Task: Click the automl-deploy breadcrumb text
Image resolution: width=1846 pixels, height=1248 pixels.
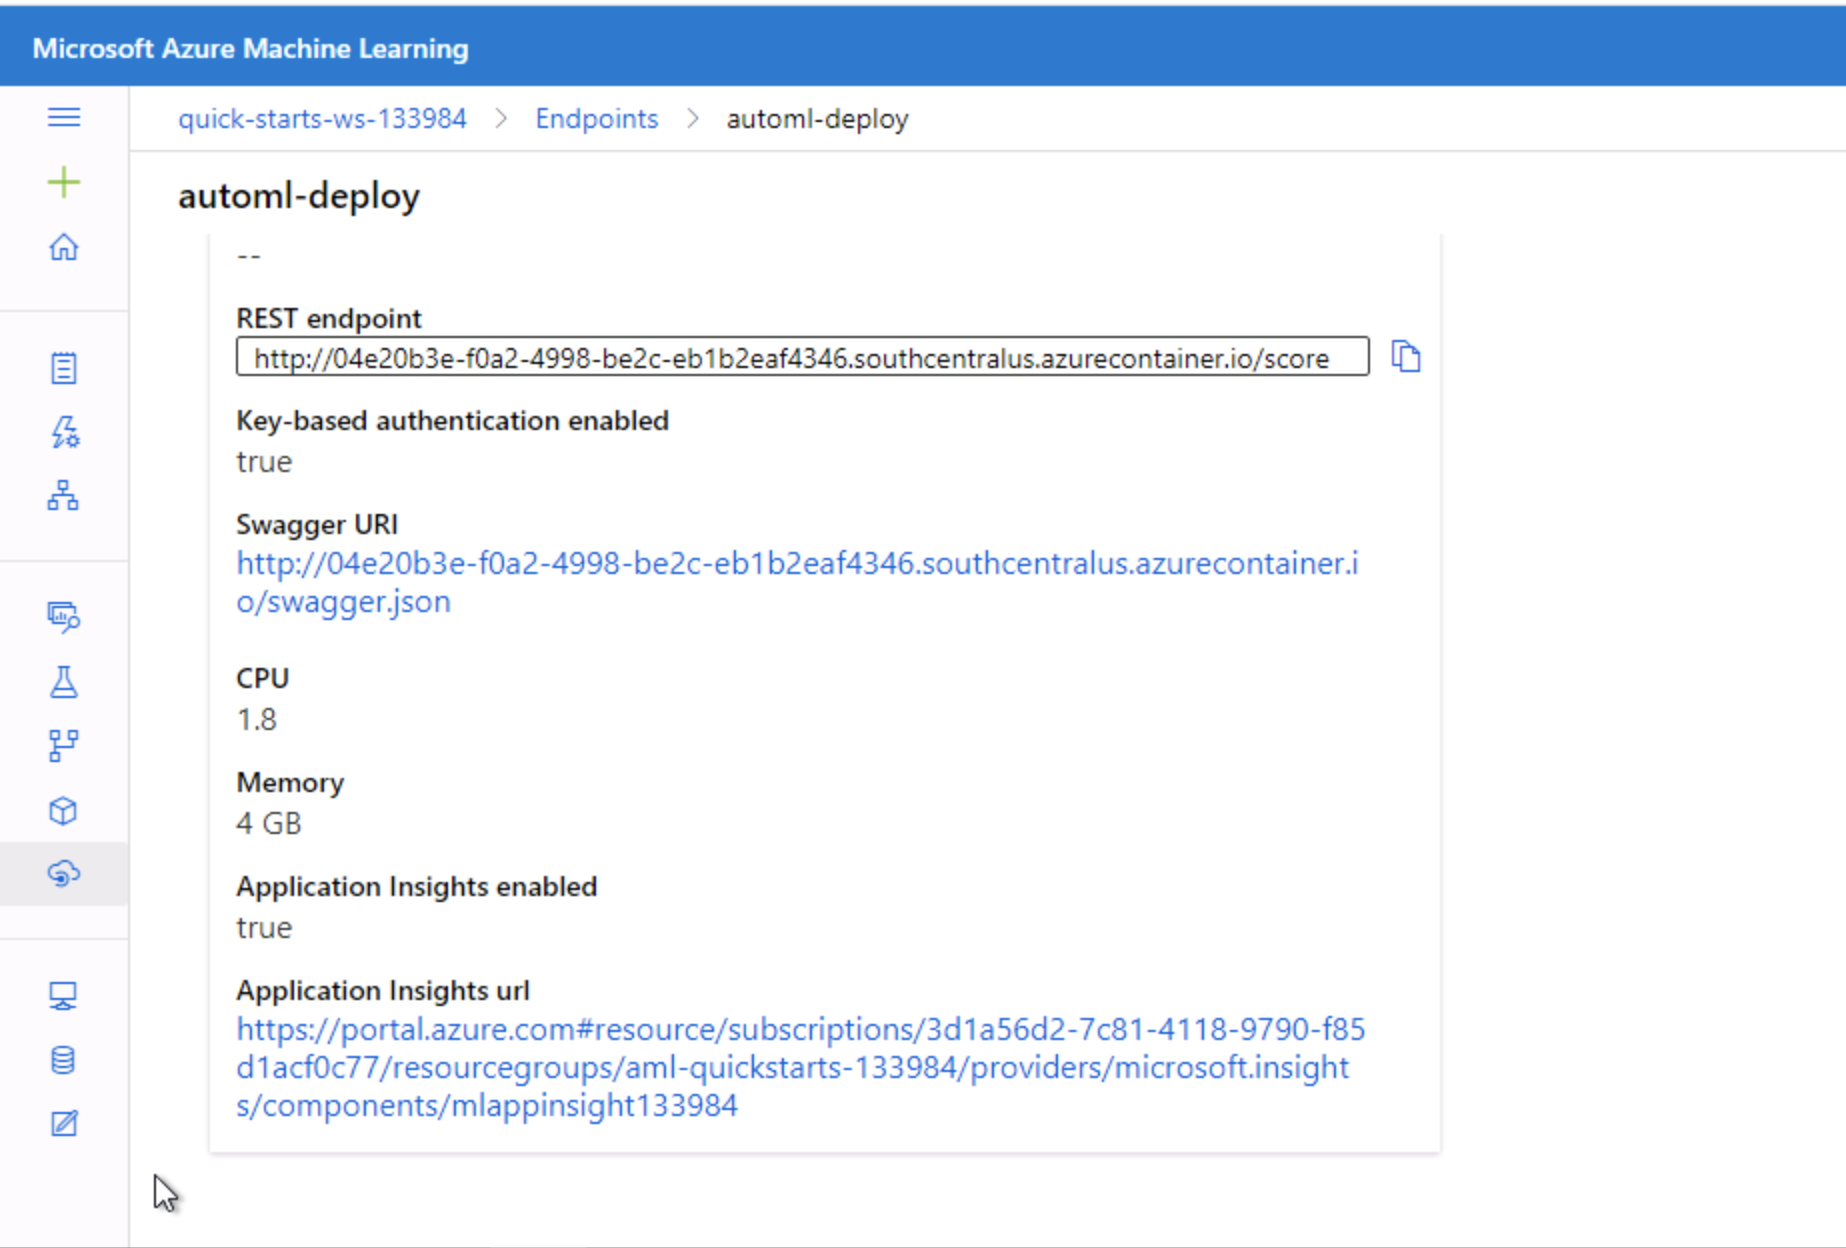Action: (817, 119)
